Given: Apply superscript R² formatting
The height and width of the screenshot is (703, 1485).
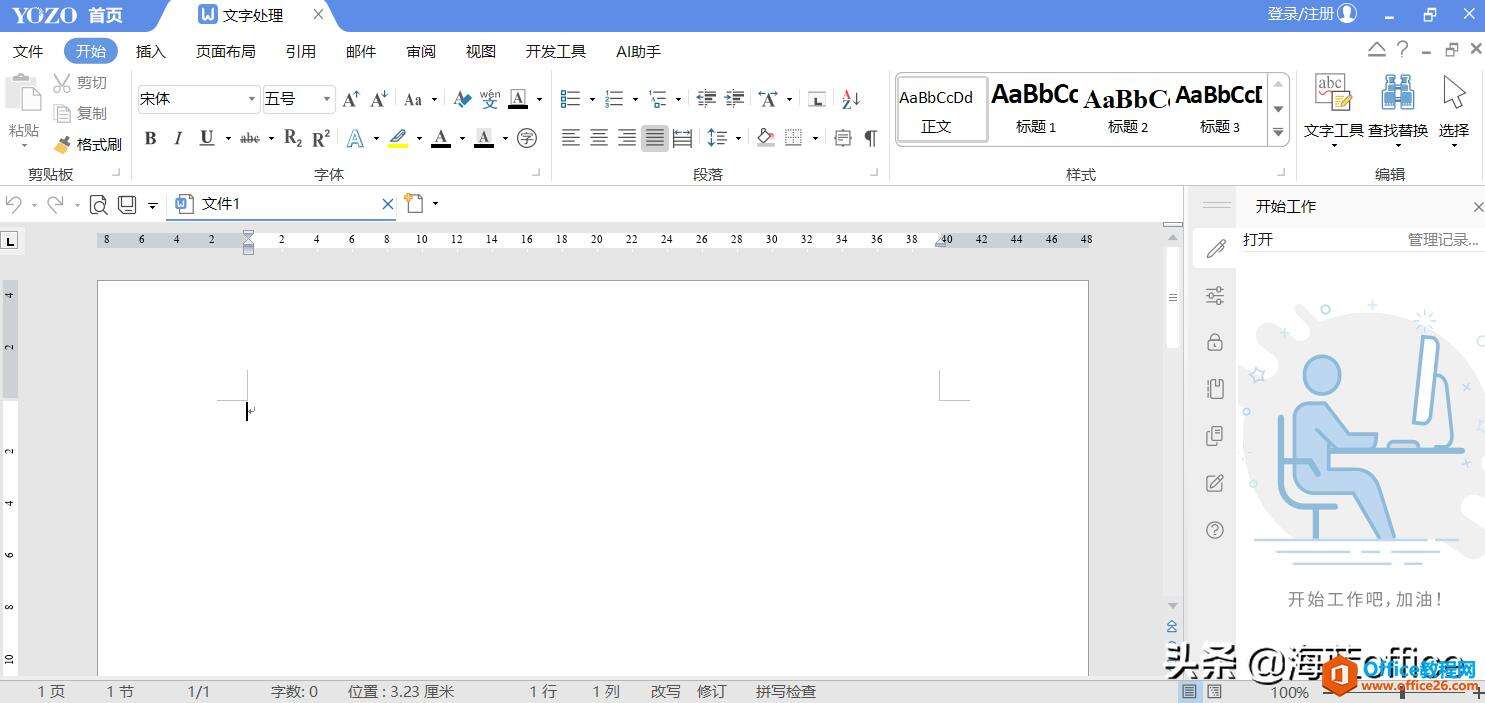Looking at the screenshot, I should [321, 138].
